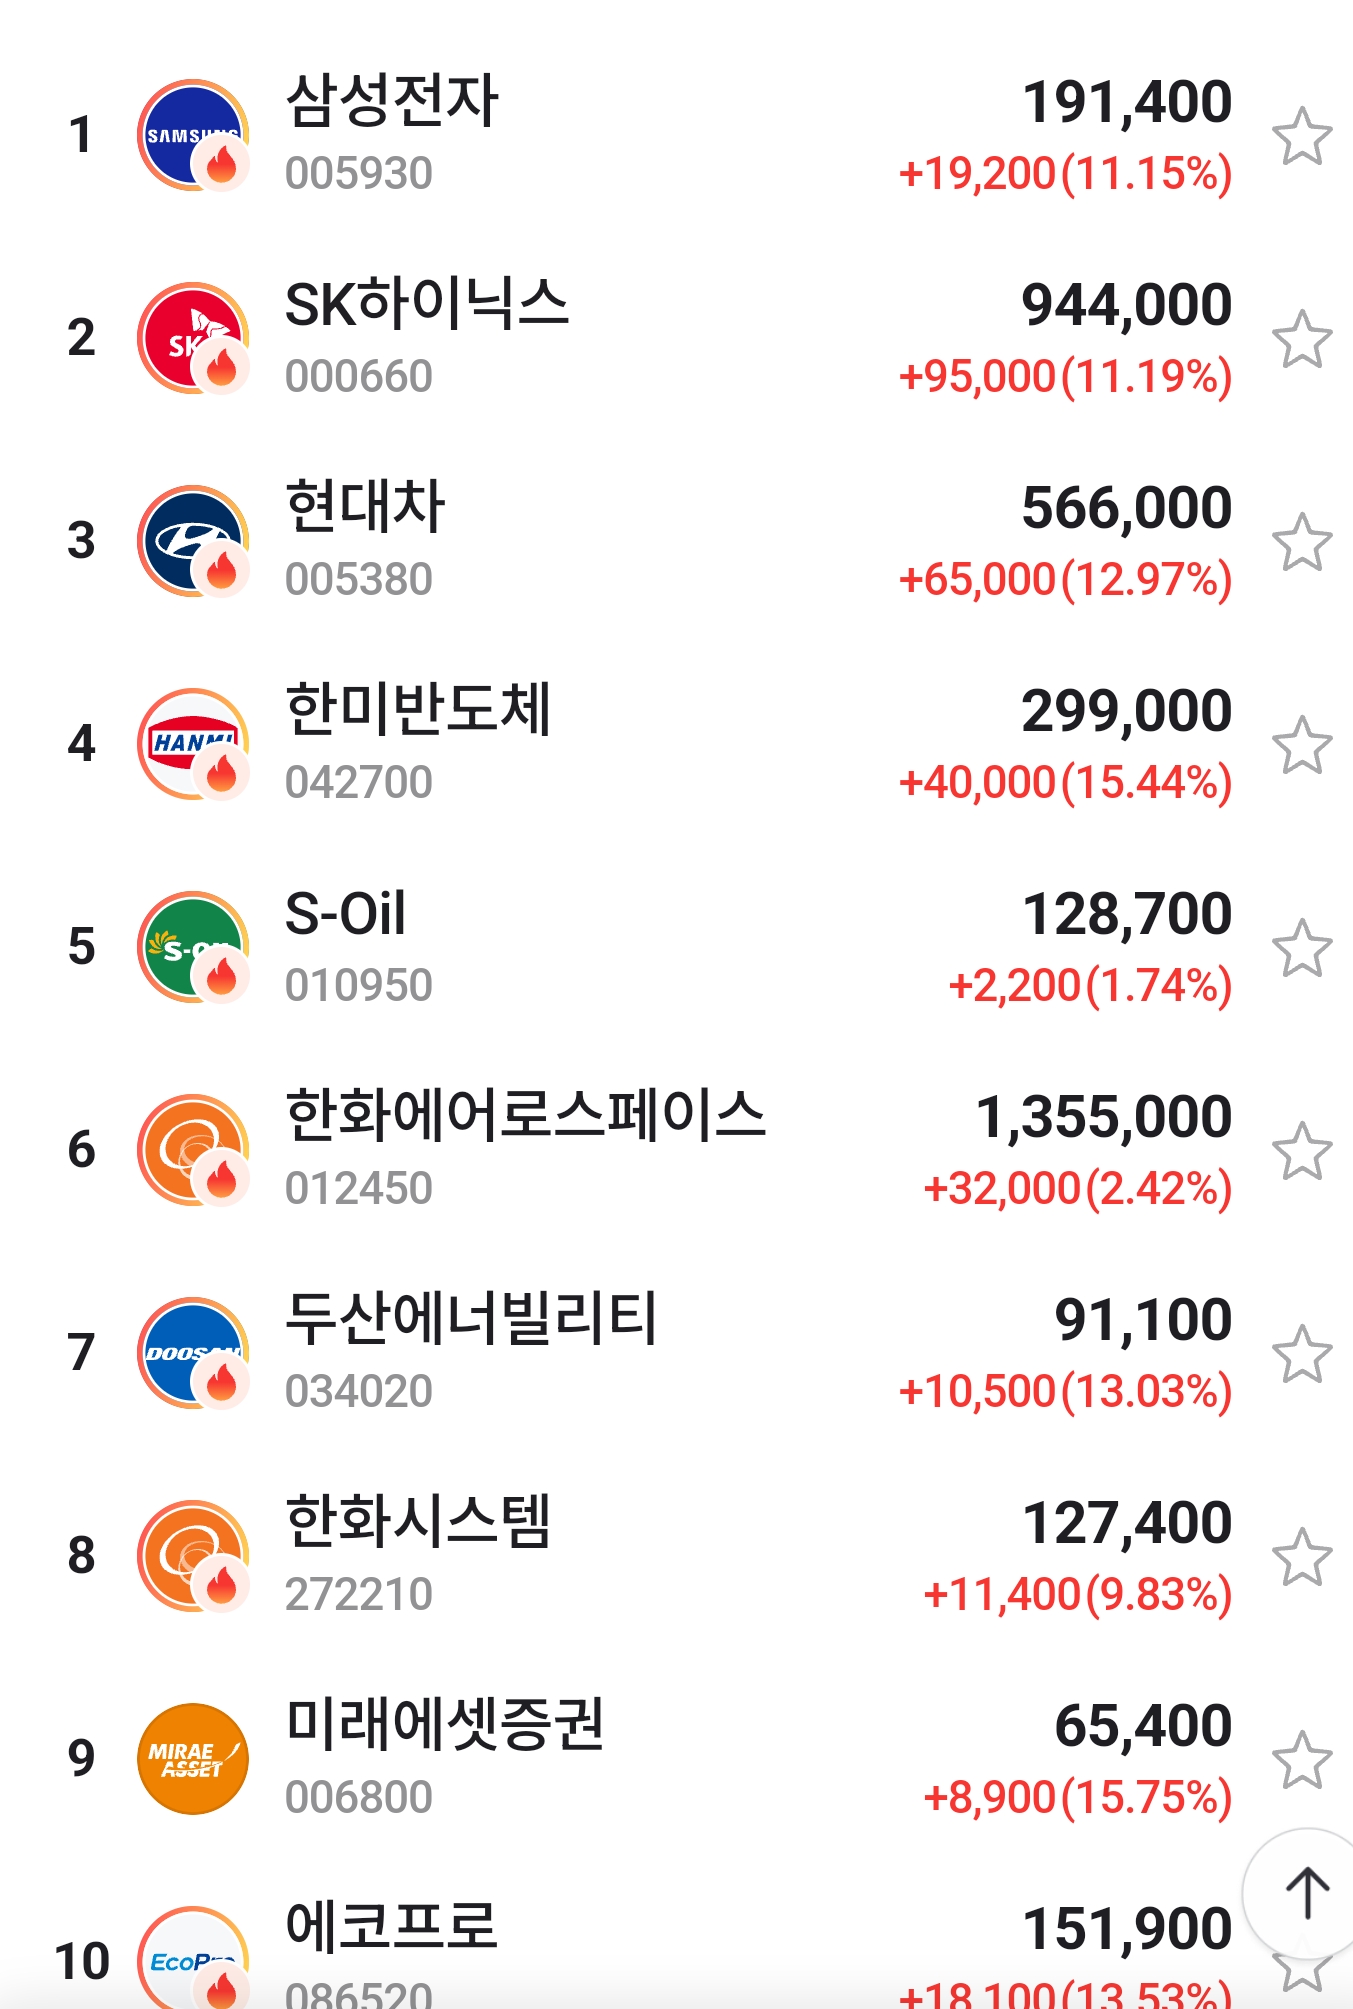This screenshot has width=1353, height=2009.
Task: Select the Hyundai Motor logo icon
Action: (192, 541)
